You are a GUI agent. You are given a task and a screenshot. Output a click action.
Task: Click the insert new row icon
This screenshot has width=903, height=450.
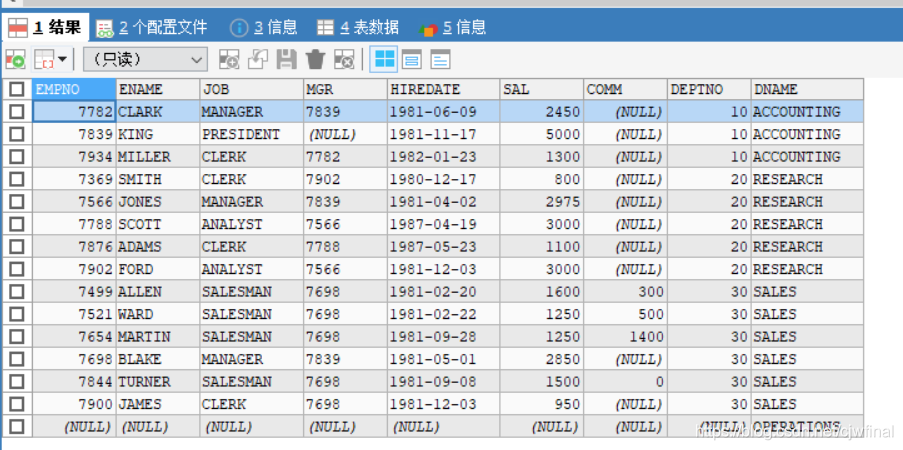click(x=229, y=59)
